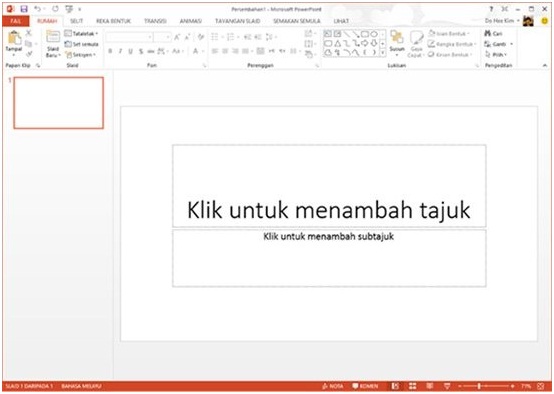Image resolution: width=554 pixels, height=394 pixels.
Task: Click the KOMEN comments button
Action: pos(365,386)
